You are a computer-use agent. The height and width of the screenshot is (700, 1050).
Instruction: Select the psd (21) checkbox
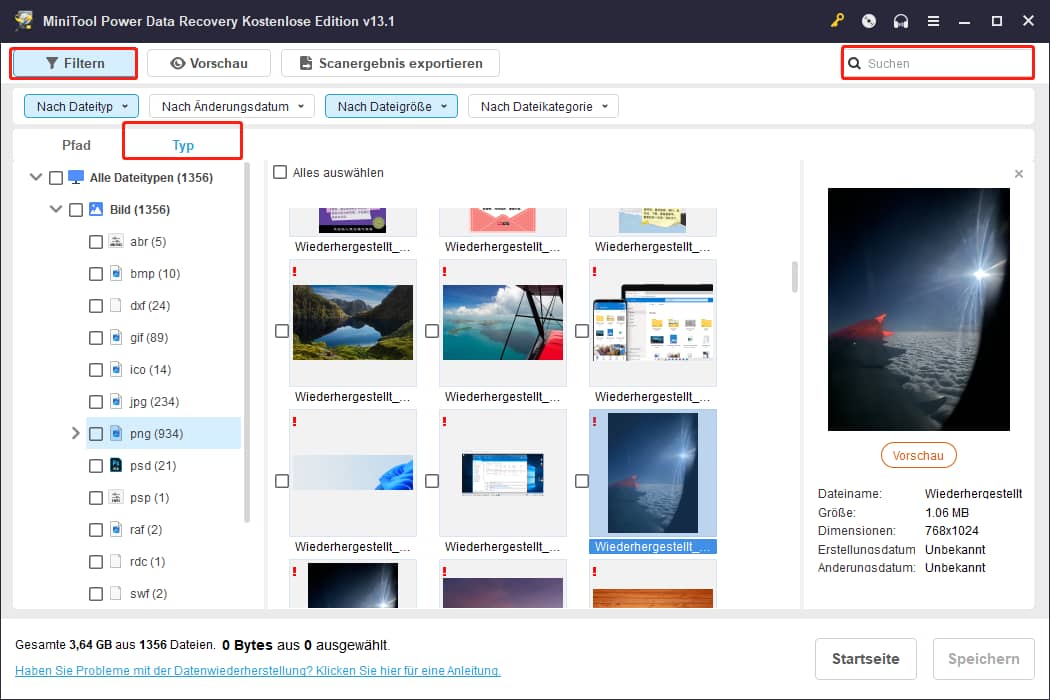(x=96, y=466)
